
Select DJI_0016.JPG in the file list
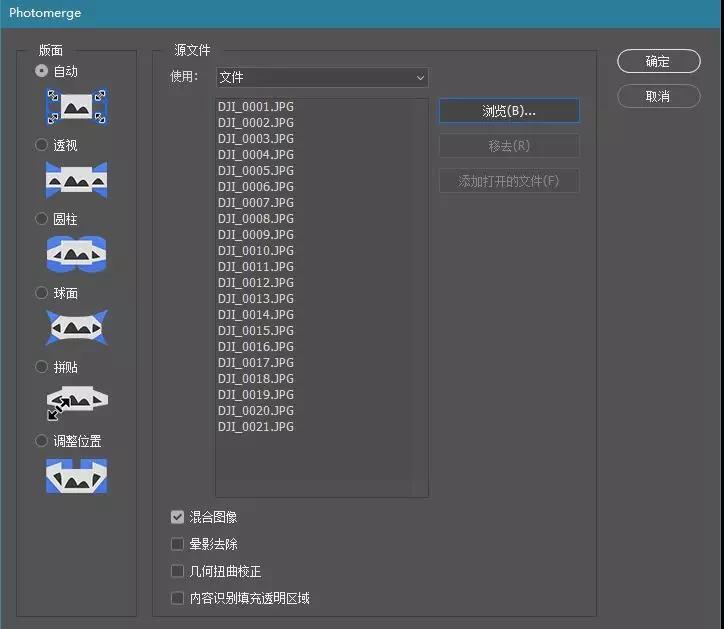coord(256,346)
